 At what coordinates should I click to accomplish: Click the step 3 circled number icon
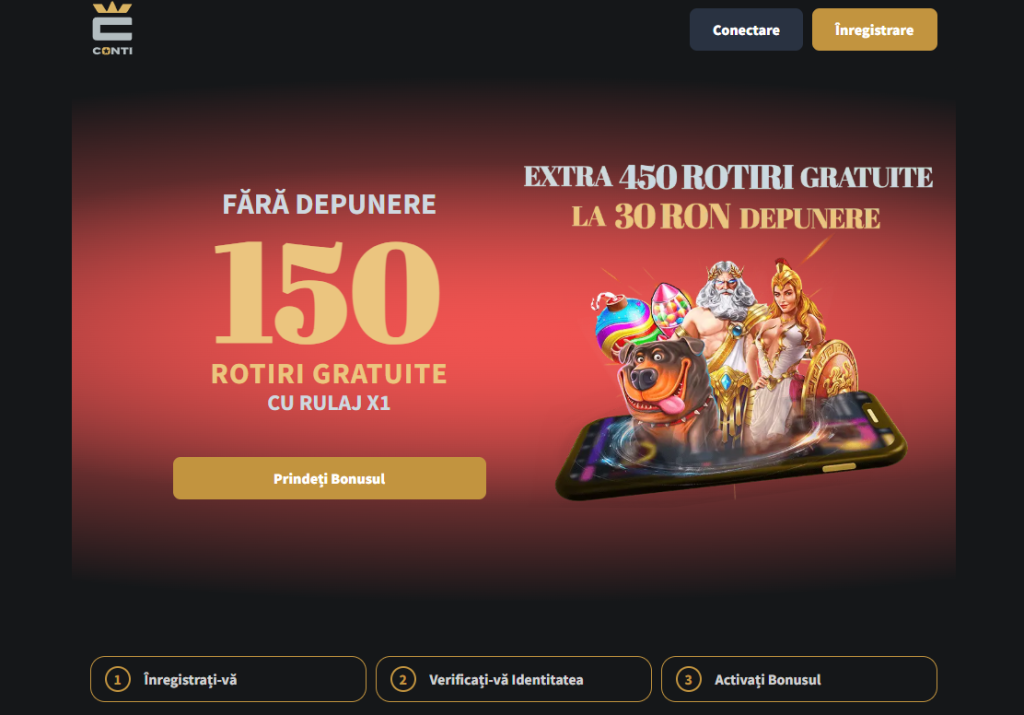pyautogui.click(x=688, y=680)
